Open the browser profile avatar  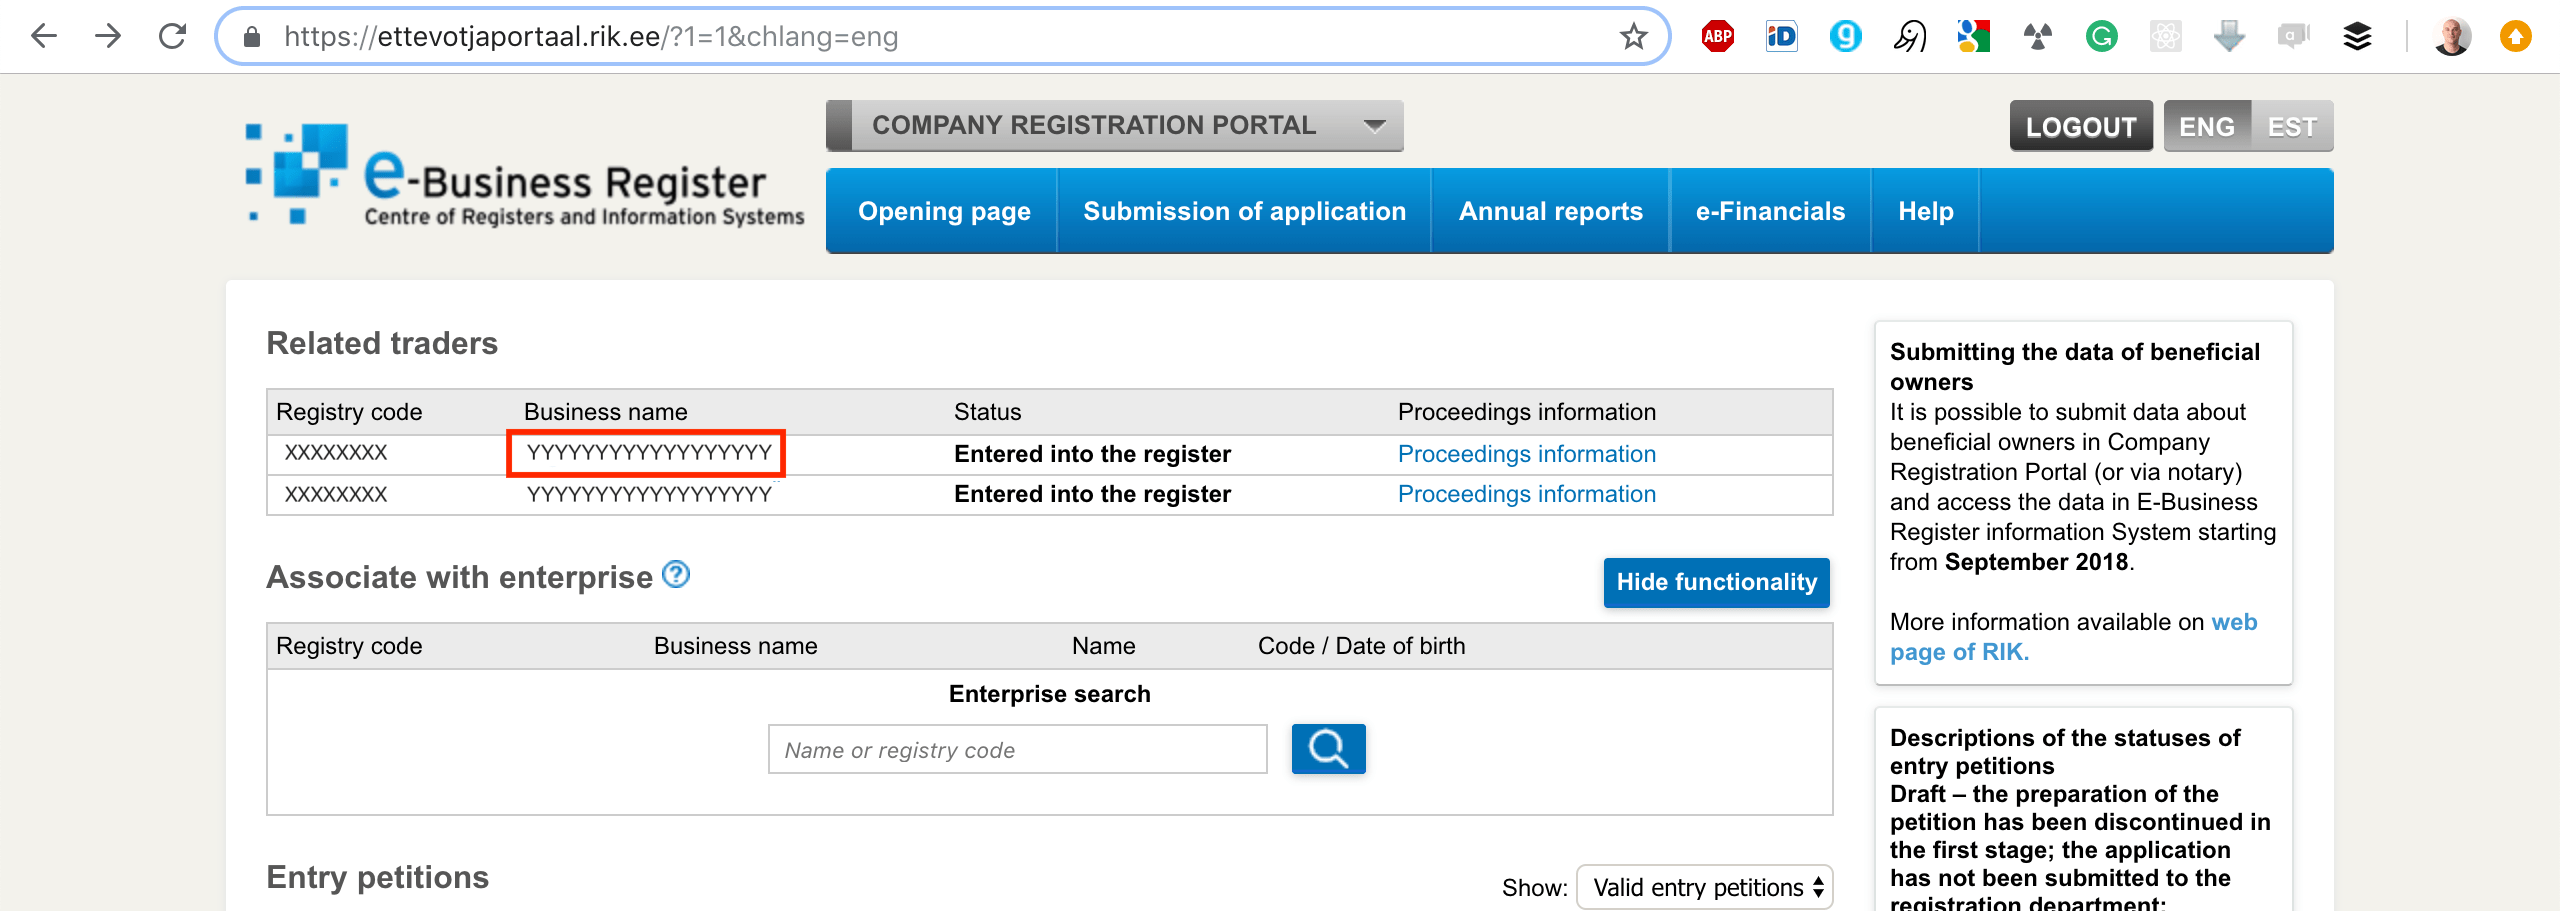coord(2451,37)
